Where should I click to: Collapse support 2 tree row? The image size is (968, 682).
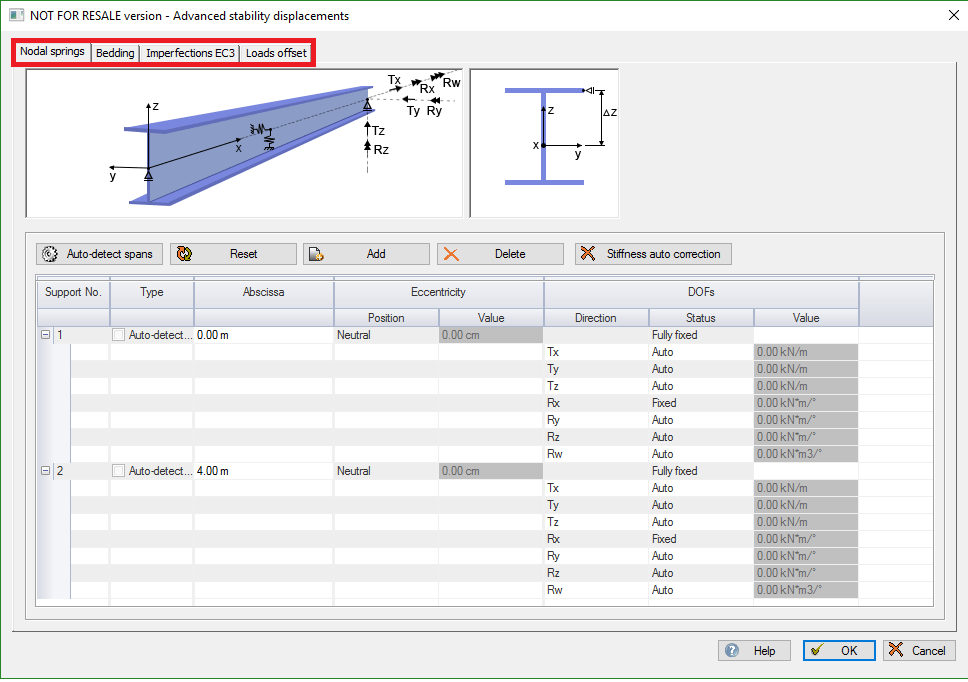coord(45,471)
